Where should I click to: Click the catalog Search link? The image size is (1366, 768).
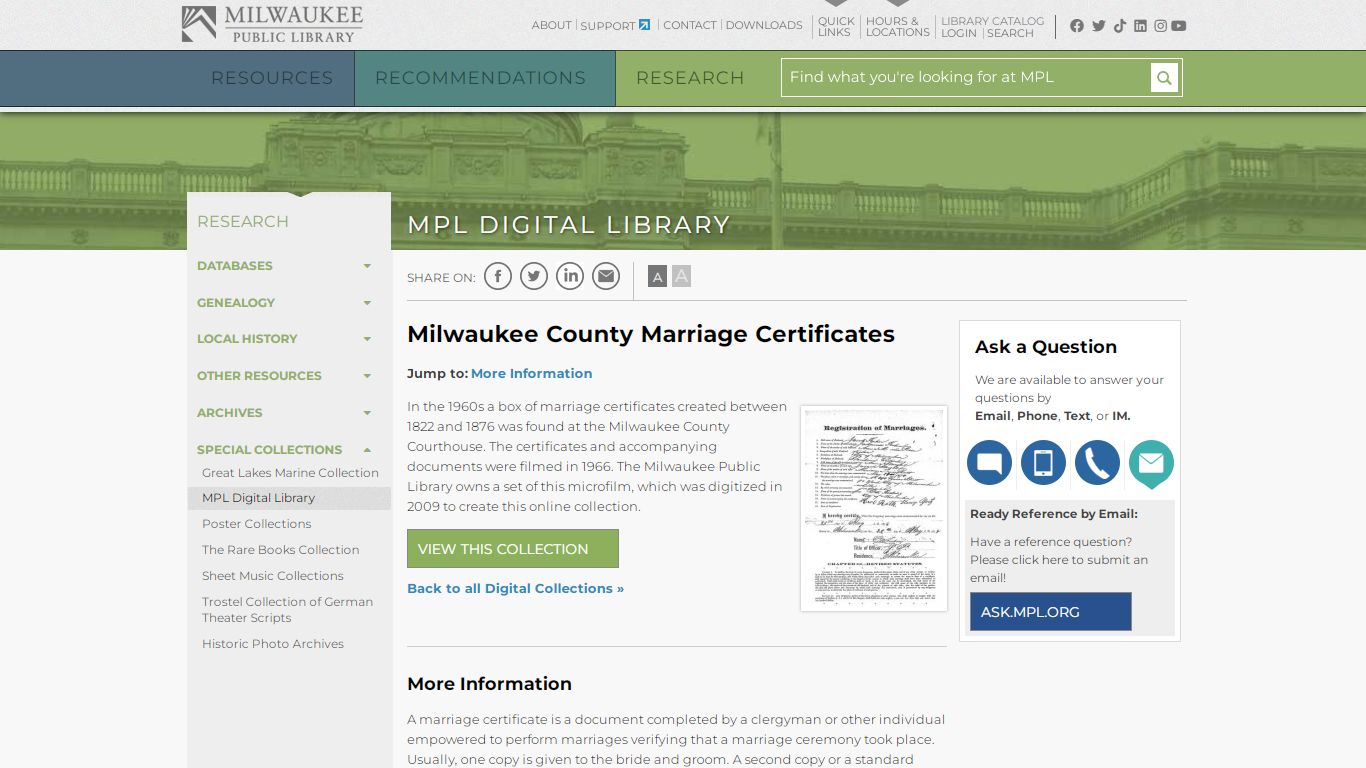pos(1010,33)
